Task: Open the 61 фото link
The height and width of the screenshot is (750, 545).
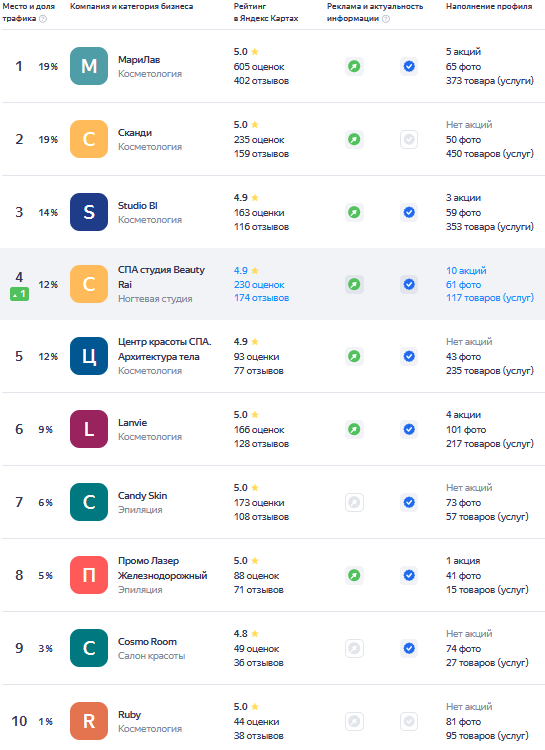Action: click(x=463, y=285)
